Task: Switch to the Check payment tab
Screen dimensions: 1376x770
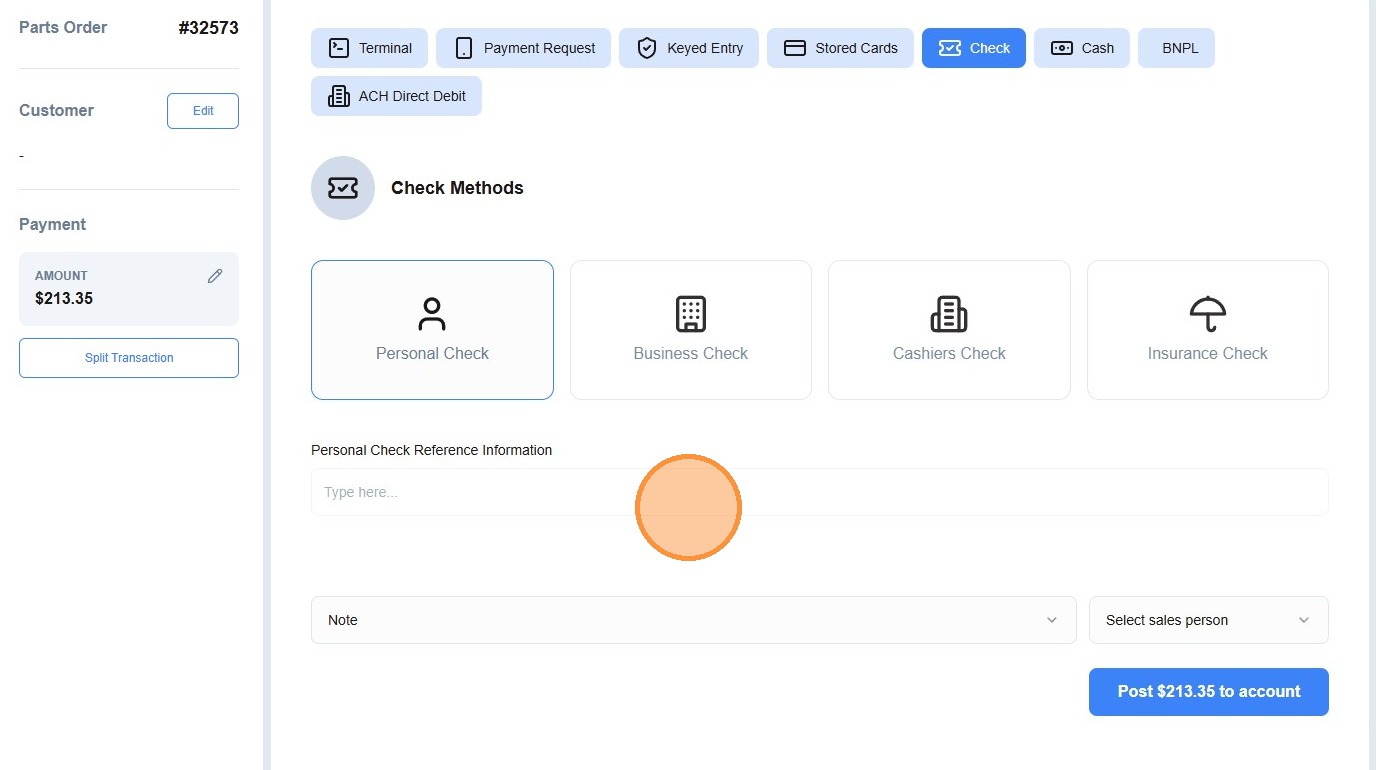Action: [x=974, y=48]
